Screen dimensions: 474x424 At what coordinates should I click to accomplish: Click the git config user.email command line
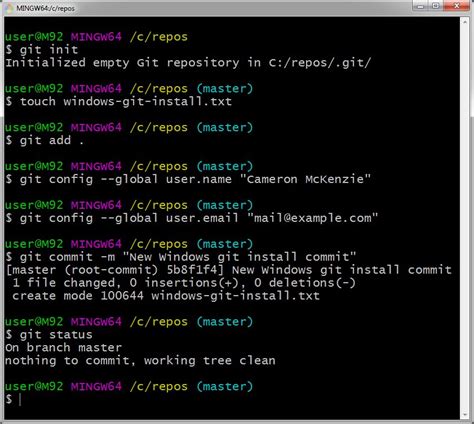coord(192,218)
